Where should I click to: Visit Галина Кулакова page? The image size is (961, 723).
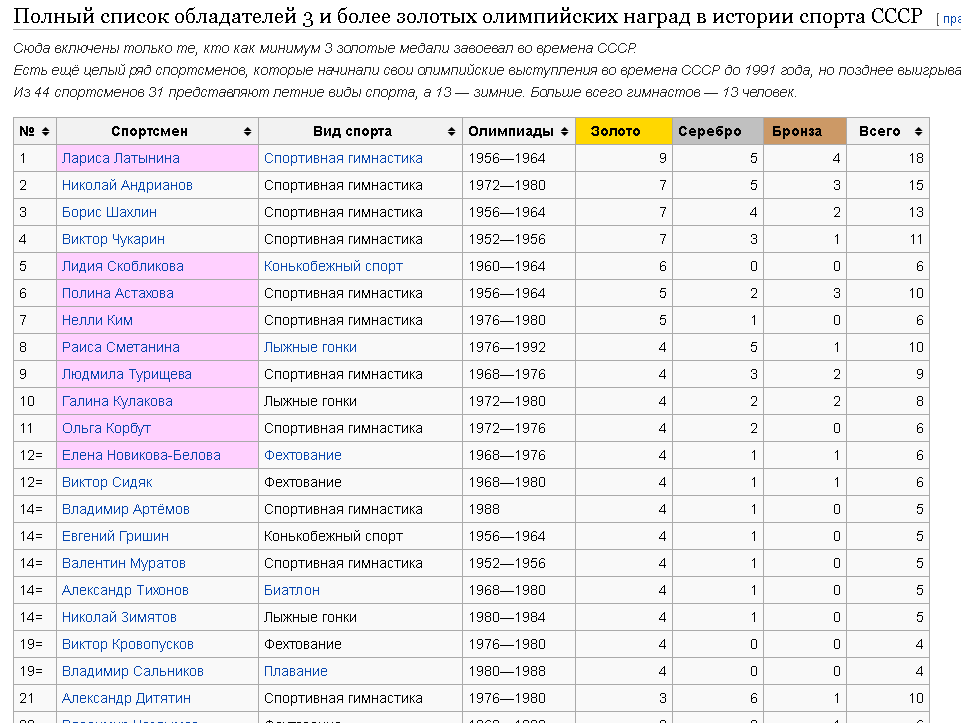[117, 401]
